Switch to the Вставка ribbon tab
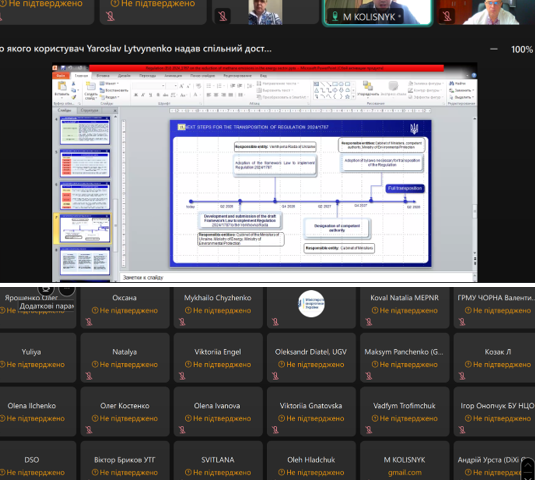The image size is (542, 480). 103,75
